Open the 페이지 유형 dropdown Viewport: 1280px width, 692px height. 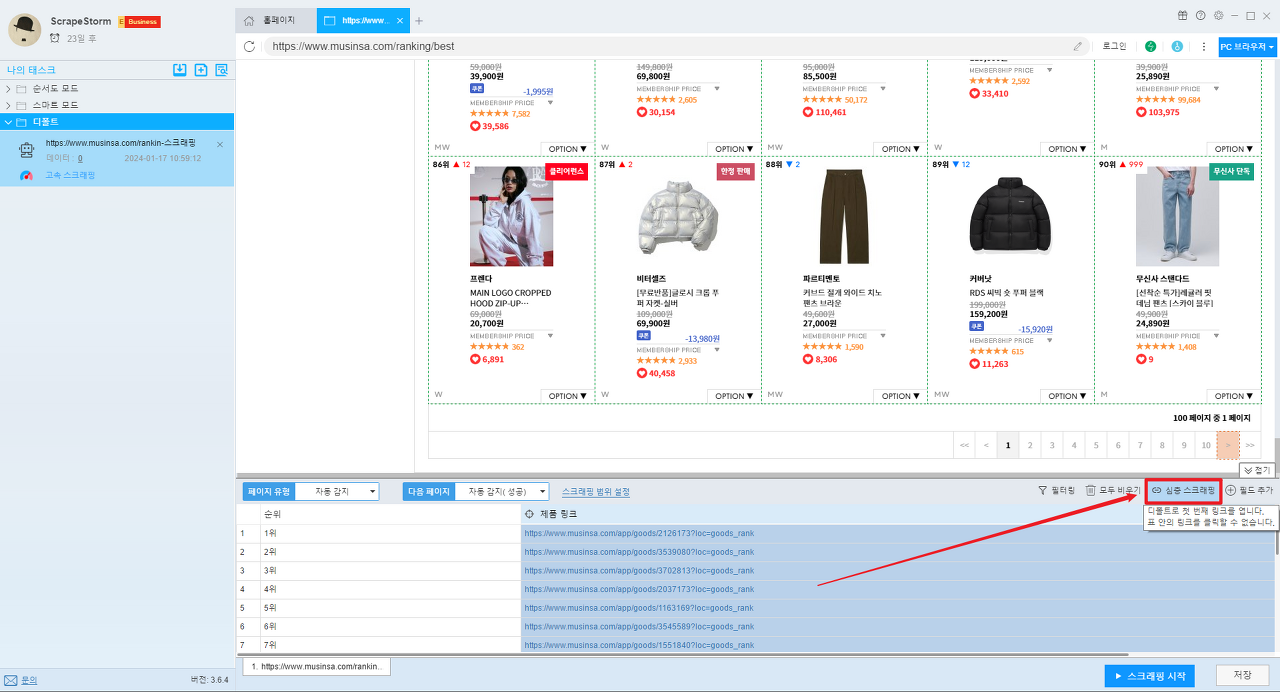(337, 492)
